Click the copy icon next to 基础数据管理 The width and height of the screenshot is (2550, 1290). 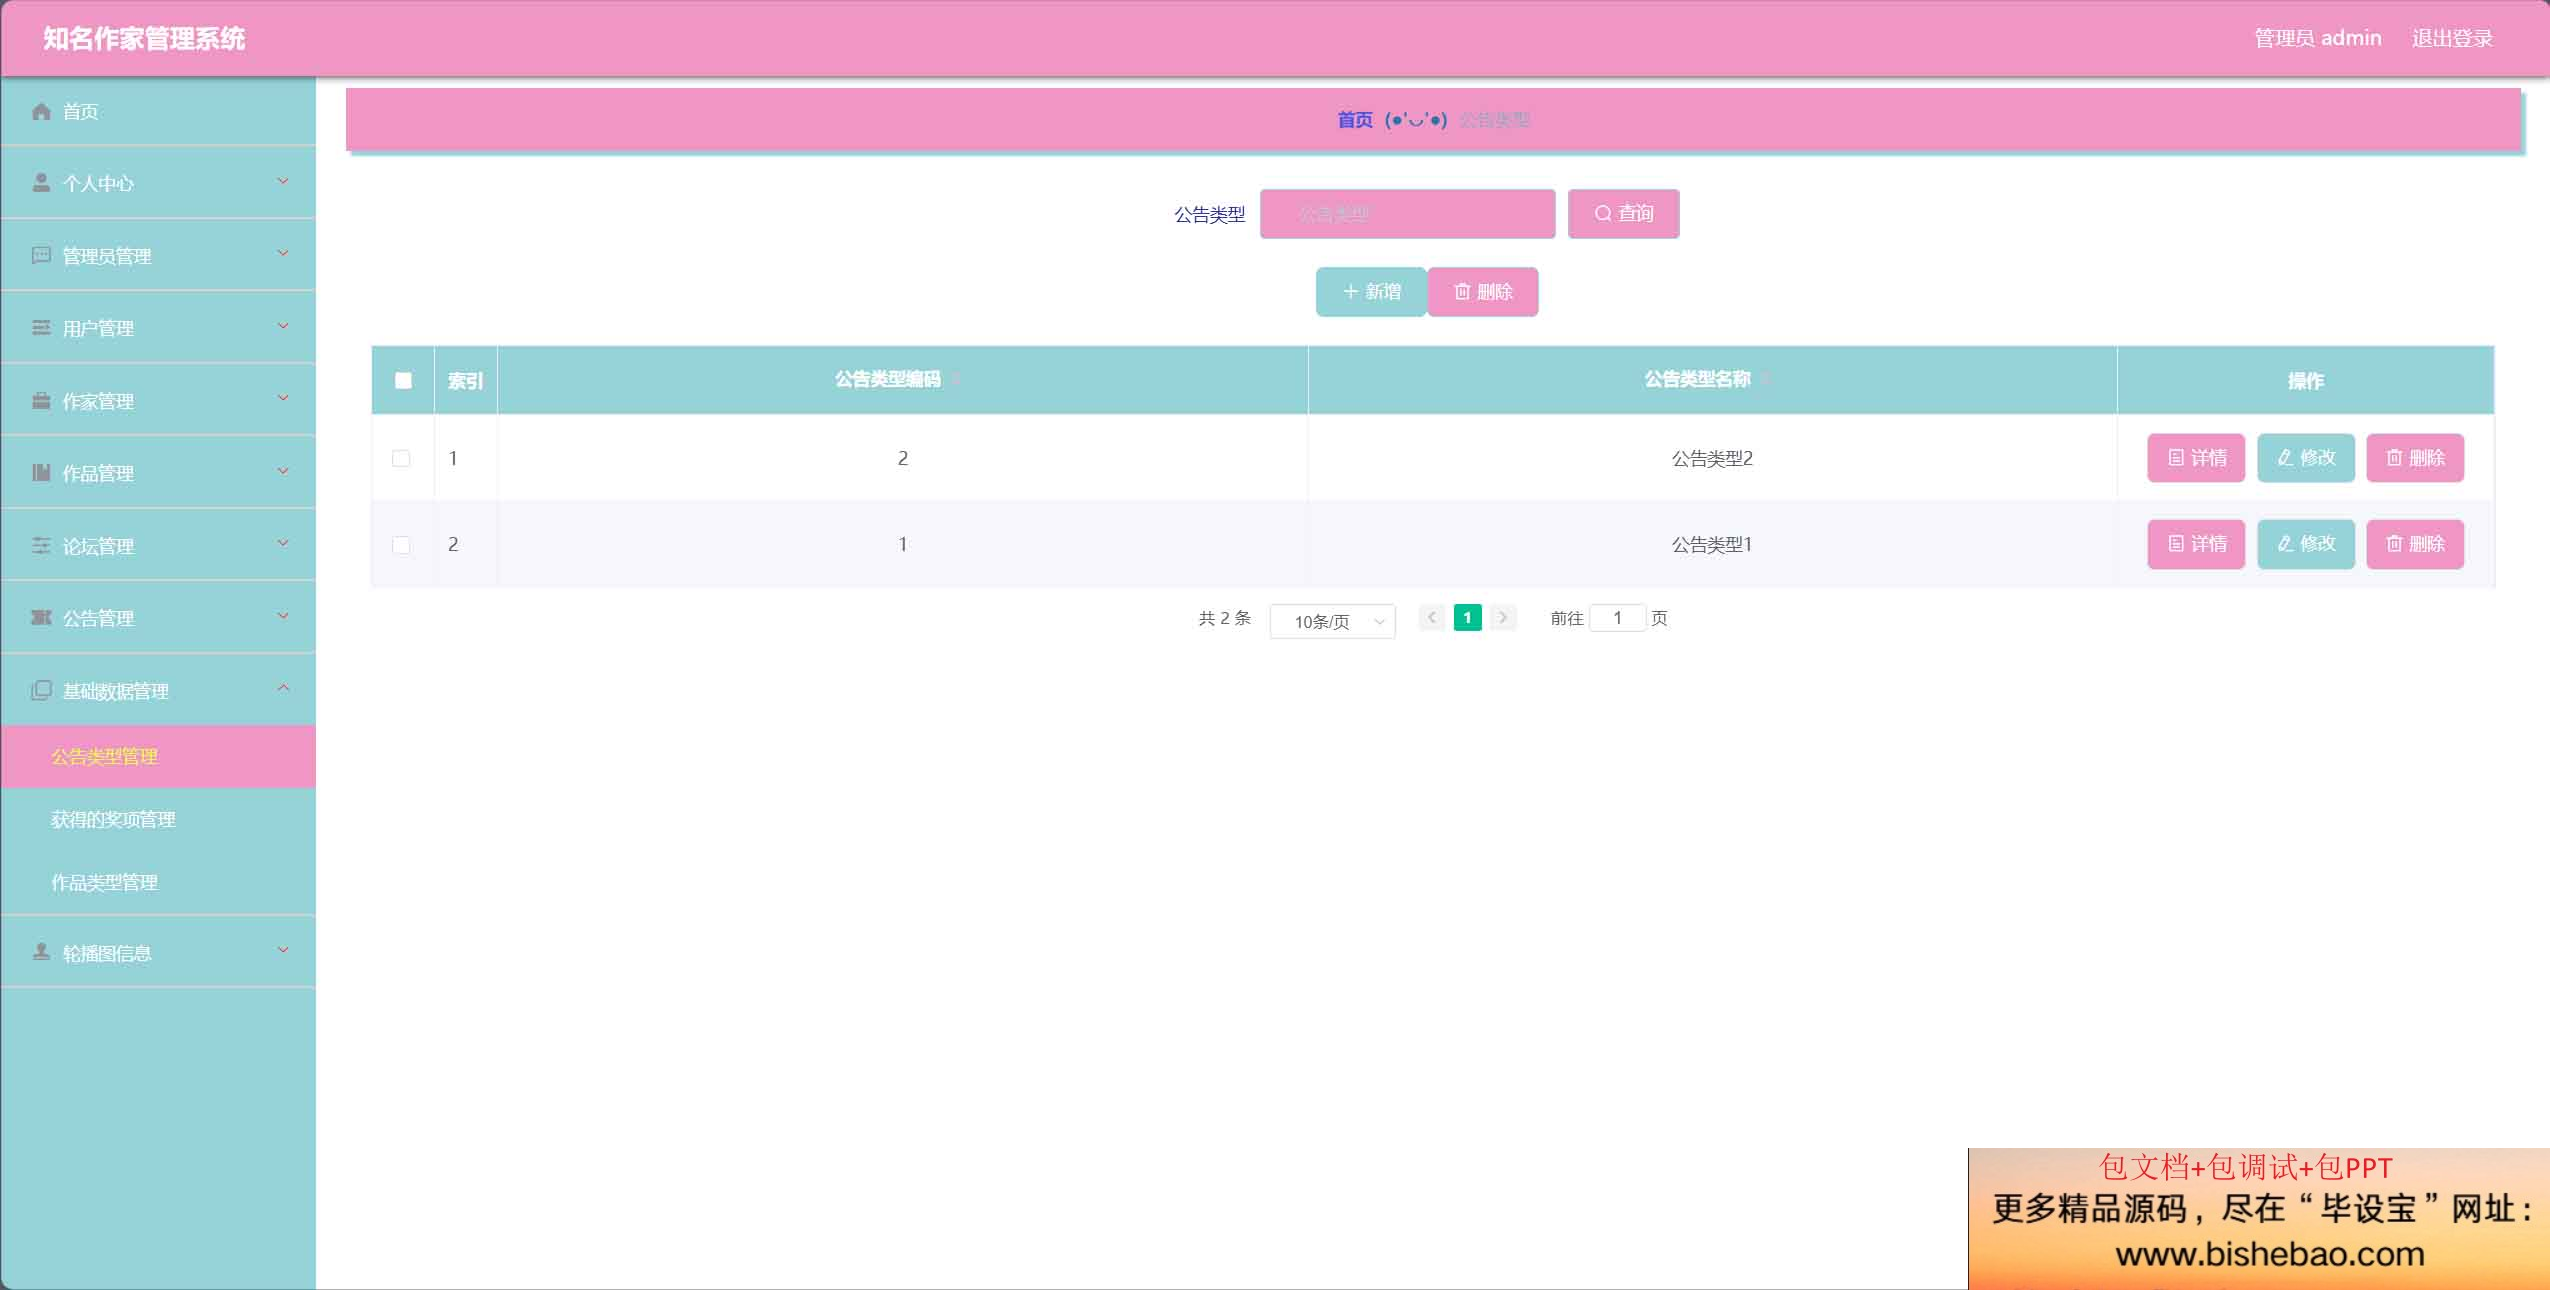coord(41,691)
